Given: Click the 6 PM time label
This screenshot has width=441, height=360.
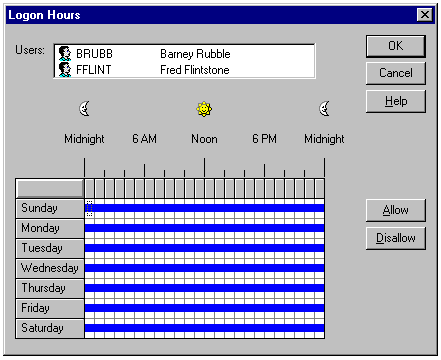Looking at the screenshot, I should 264,139.
